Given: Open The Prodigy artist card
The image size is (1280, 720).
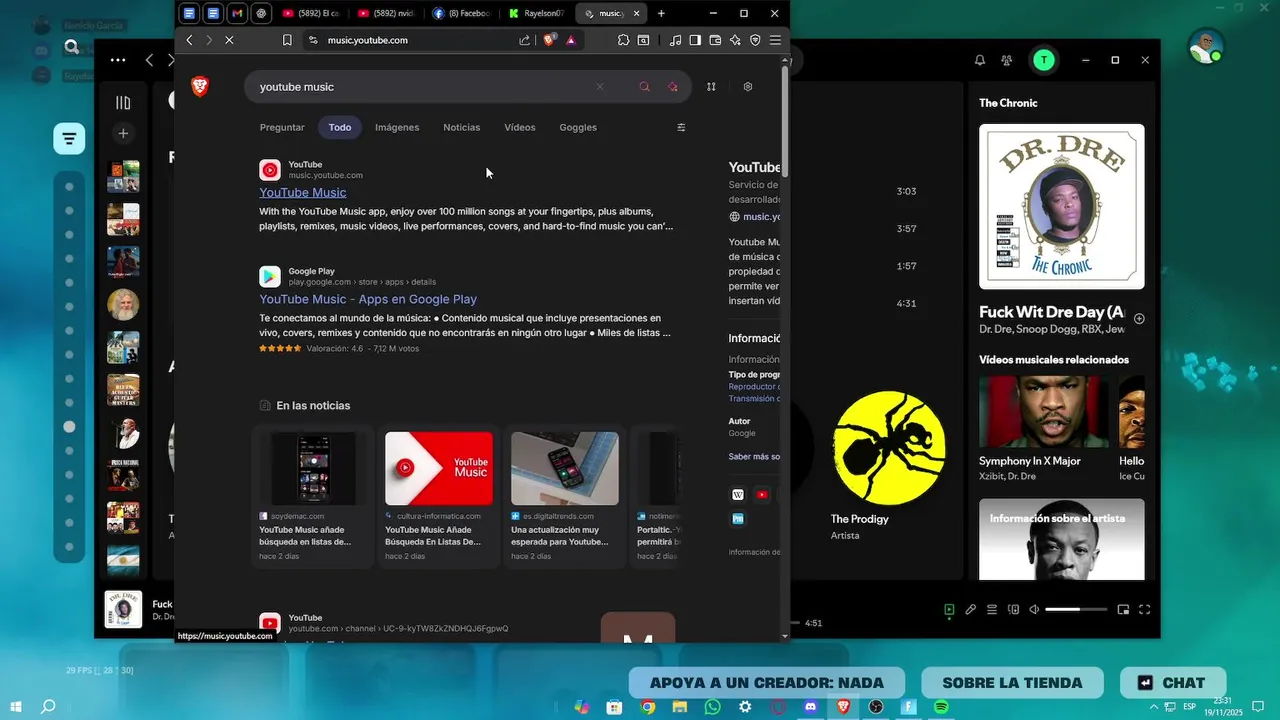Looking at the screenshot, I should pyautogui.click(x=889, y=466).
